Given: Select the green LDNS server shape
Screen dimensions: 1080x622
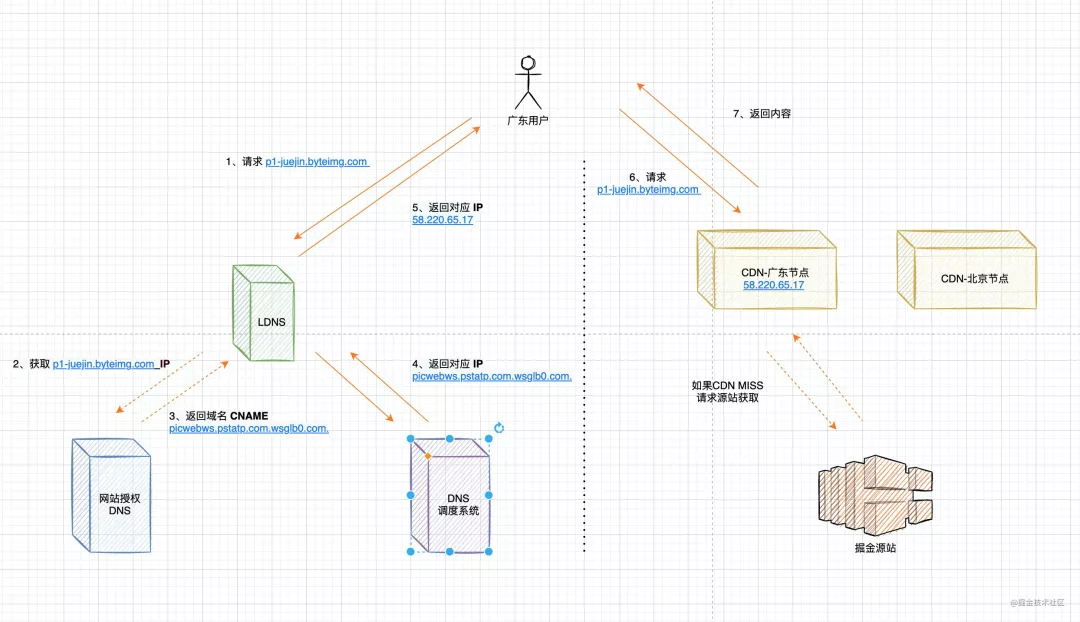Looking at the screenshot, I should coord(264,313).
